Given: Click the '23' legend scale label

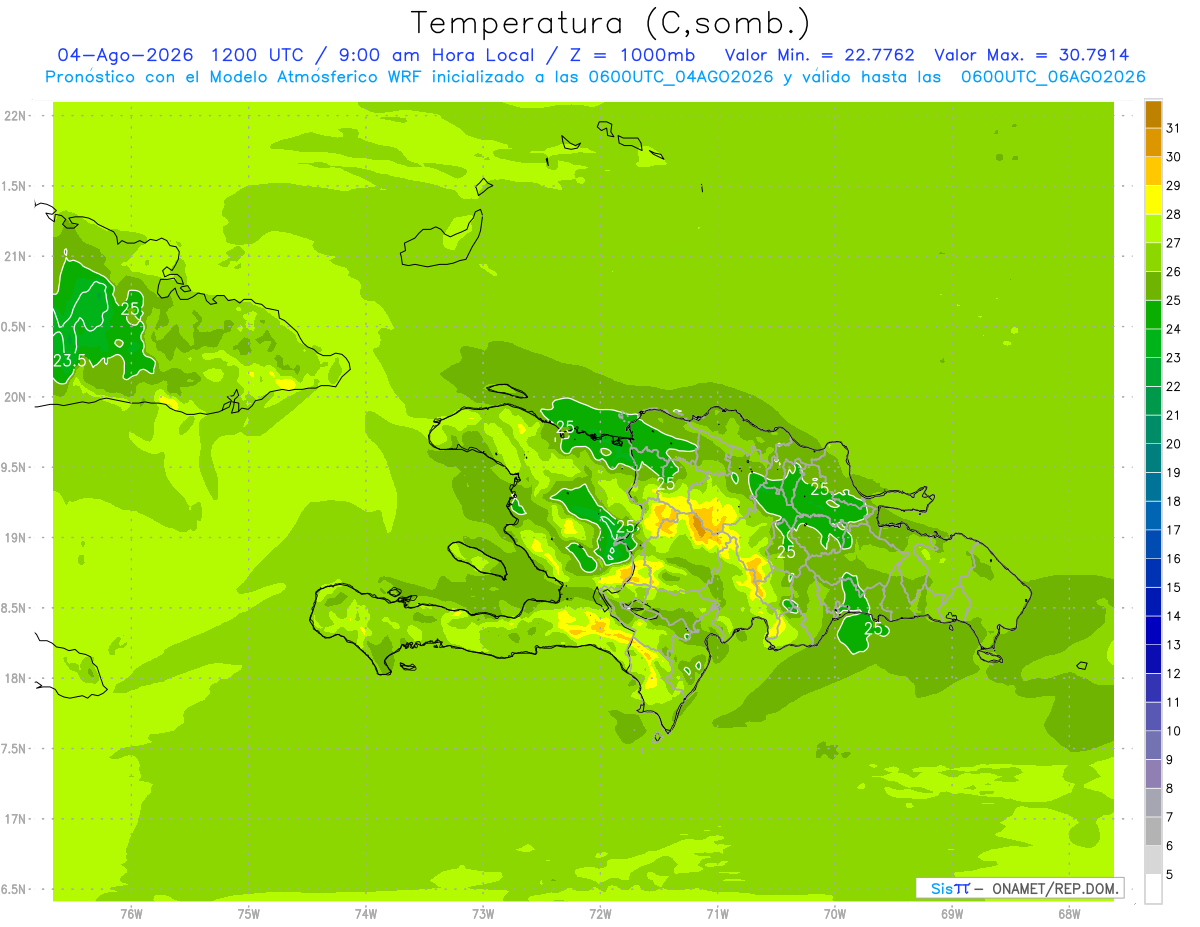Looking at the screenshot, I should coord(1173,358).
